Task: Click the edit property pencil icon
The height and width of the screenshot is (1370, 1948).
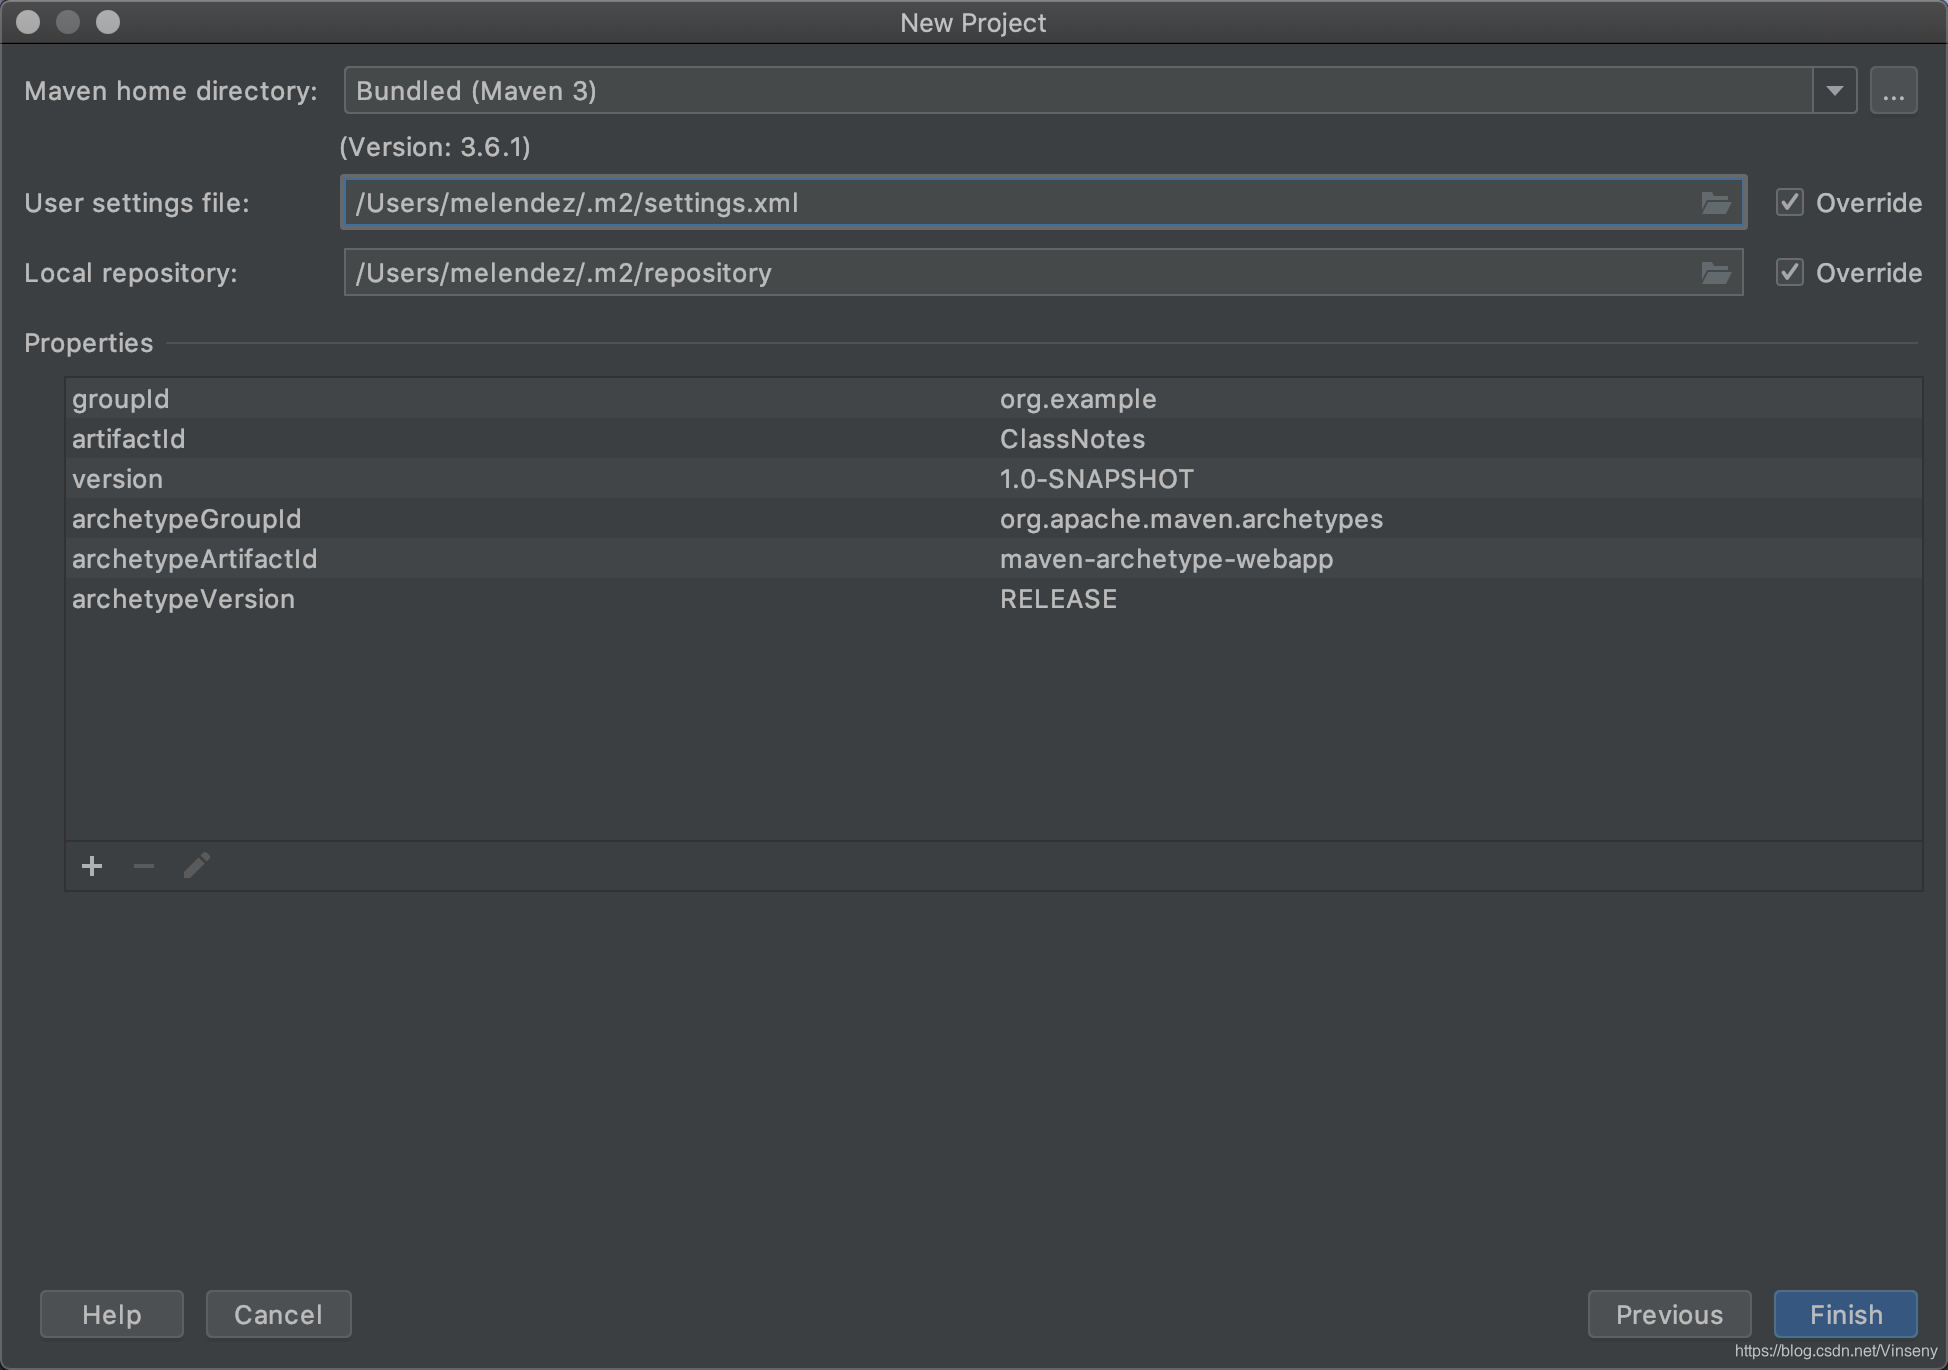Action: pyautogui.click(x=194, y=864)
